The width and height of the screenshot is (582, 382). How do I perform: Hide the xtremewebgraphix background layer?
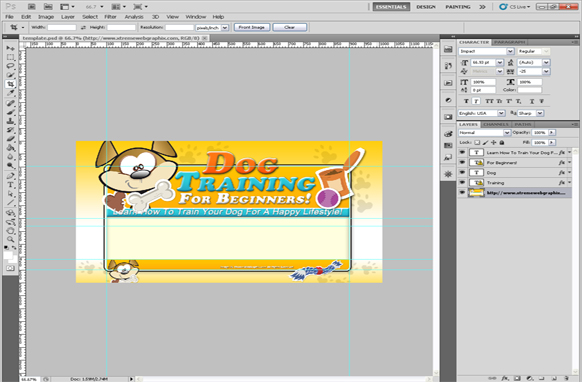462,193
